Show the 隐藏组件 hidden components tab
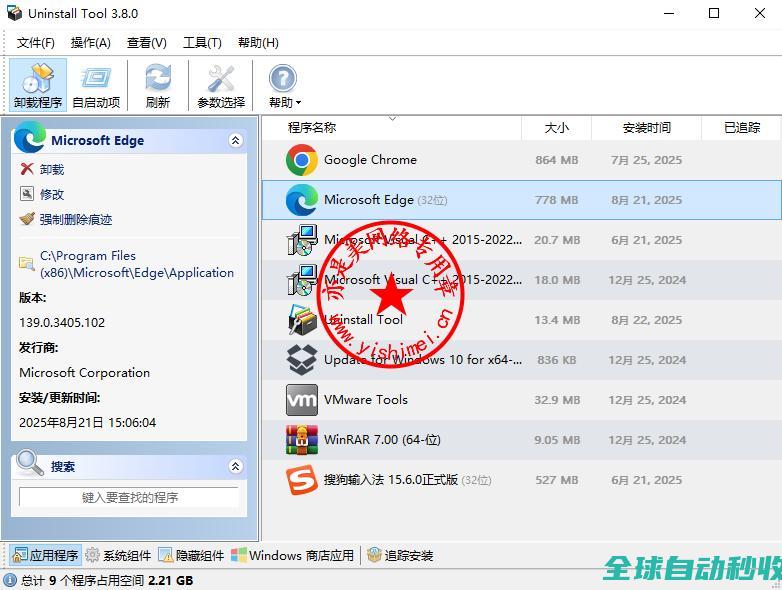782x590 pixels. [191, 555]
